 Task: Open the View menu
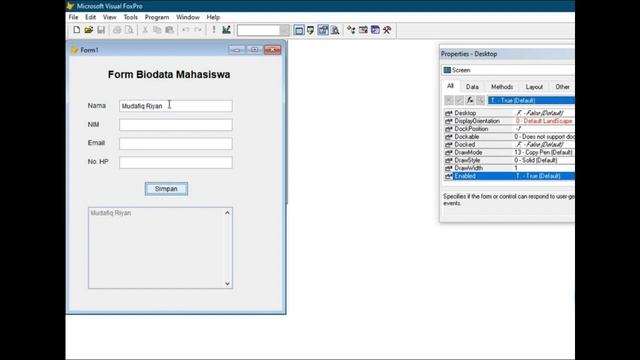tap(109, 17)
